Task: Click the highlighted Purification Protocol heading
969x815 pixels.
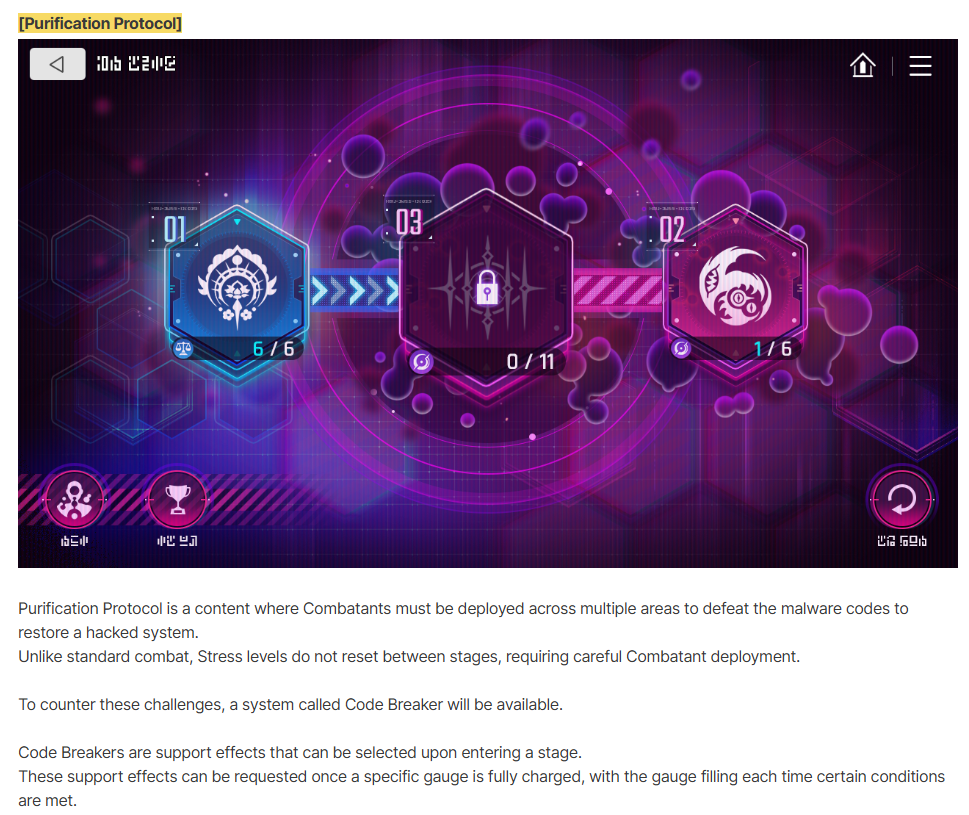Action: pos(100,23)
